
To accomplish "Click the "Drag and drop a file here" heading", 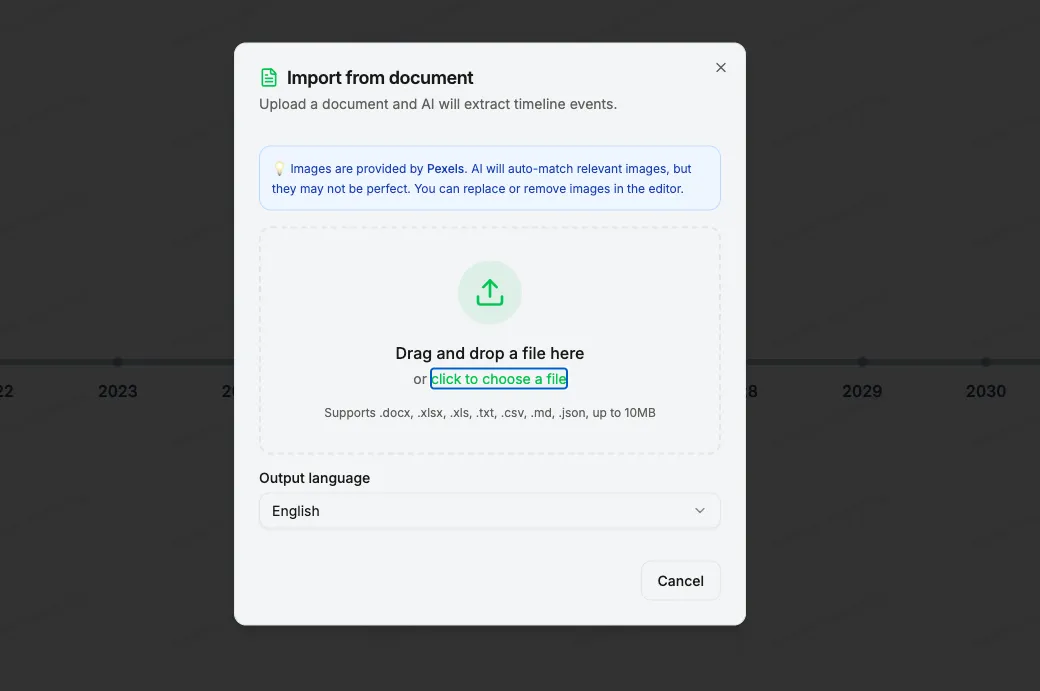I will [x=489, y=353].
